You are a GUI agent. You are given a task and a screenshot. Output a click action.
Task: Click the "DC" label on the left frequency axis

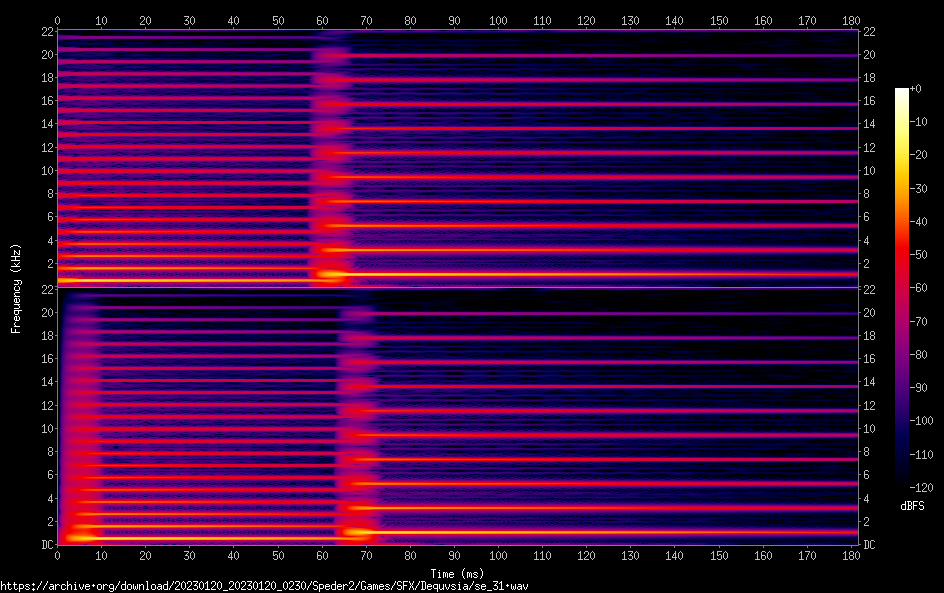click(x=45, y=545)
